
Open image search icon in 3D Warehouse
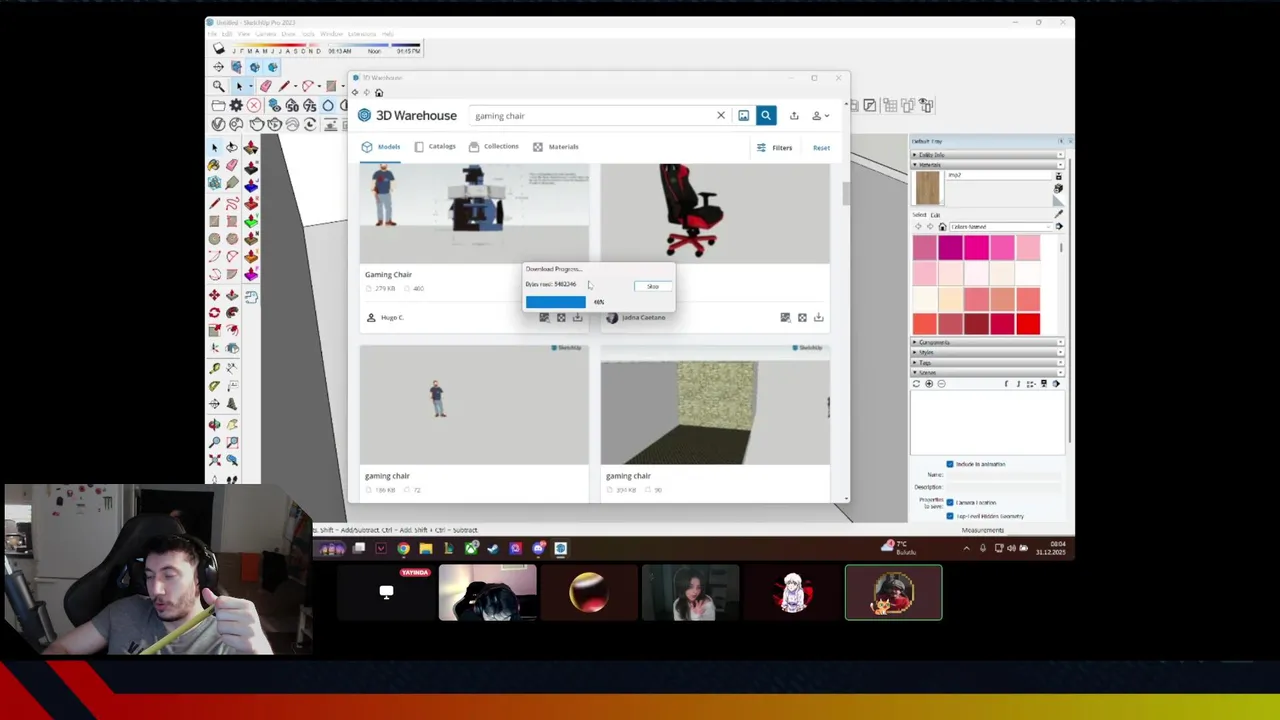click(x=743, y=116)
